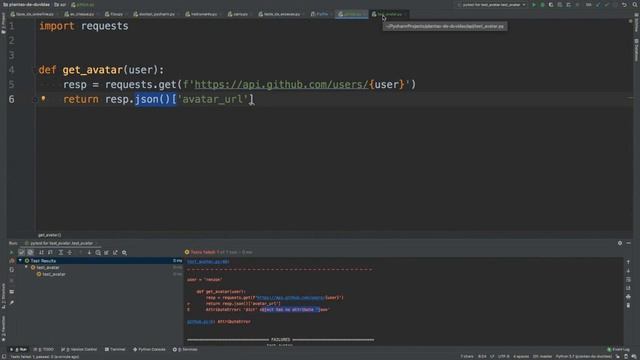Open the Python Console tool window
The height and width of the screenshot is (360, 640).
pyautogui.click(x=149, y=349)
